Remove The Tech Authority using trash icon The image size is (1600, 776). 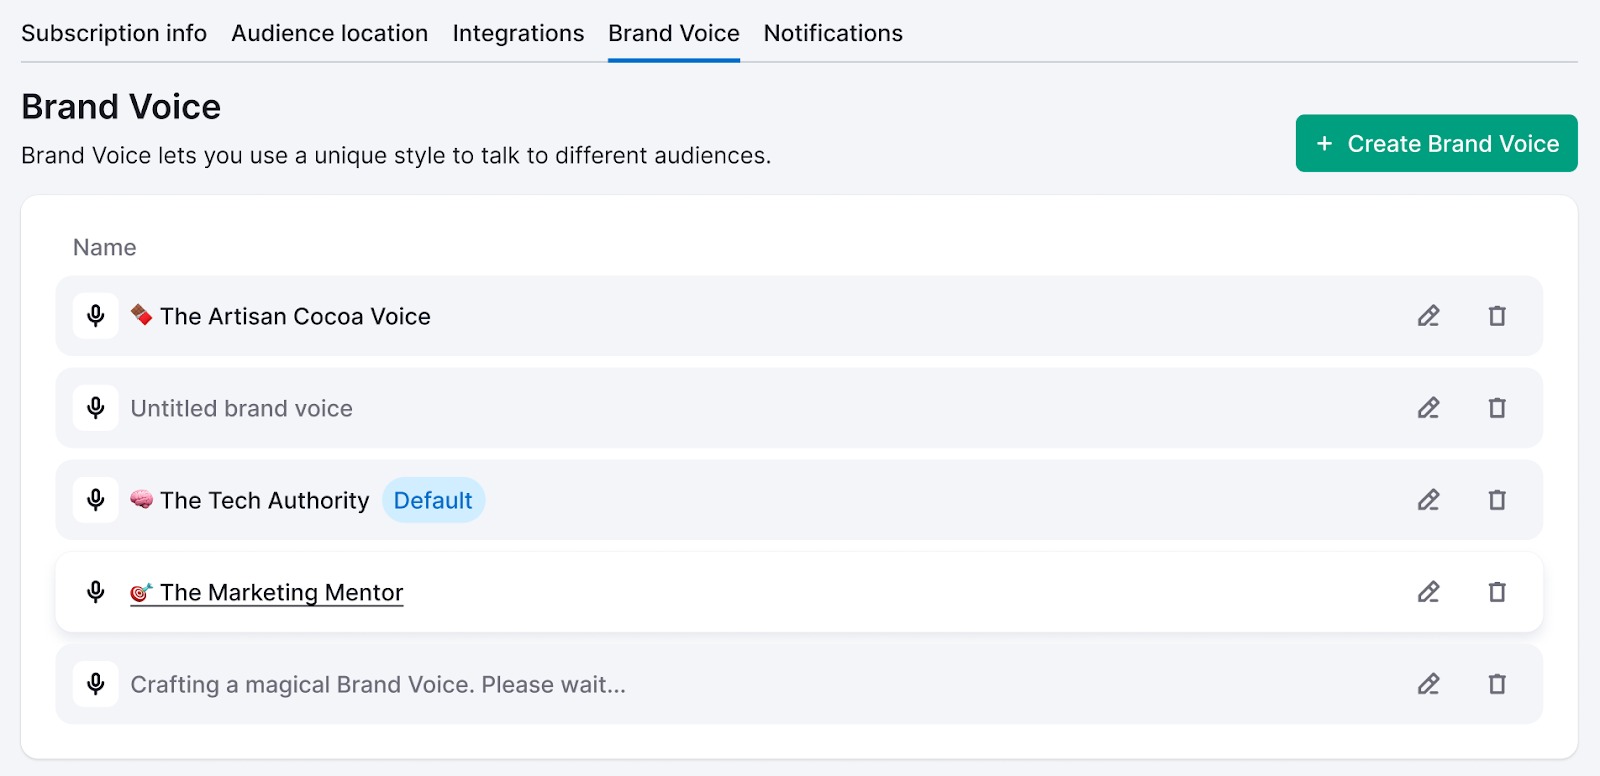click(x=1496, y=500)
